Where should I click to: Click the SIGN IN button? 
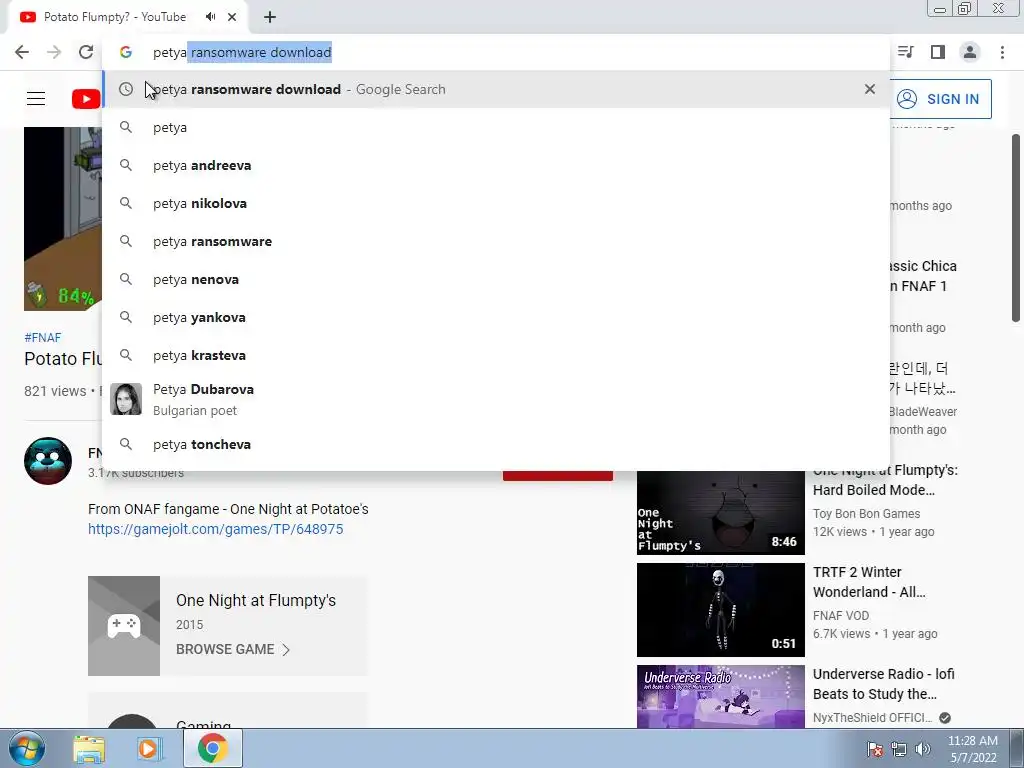[940, 99]
